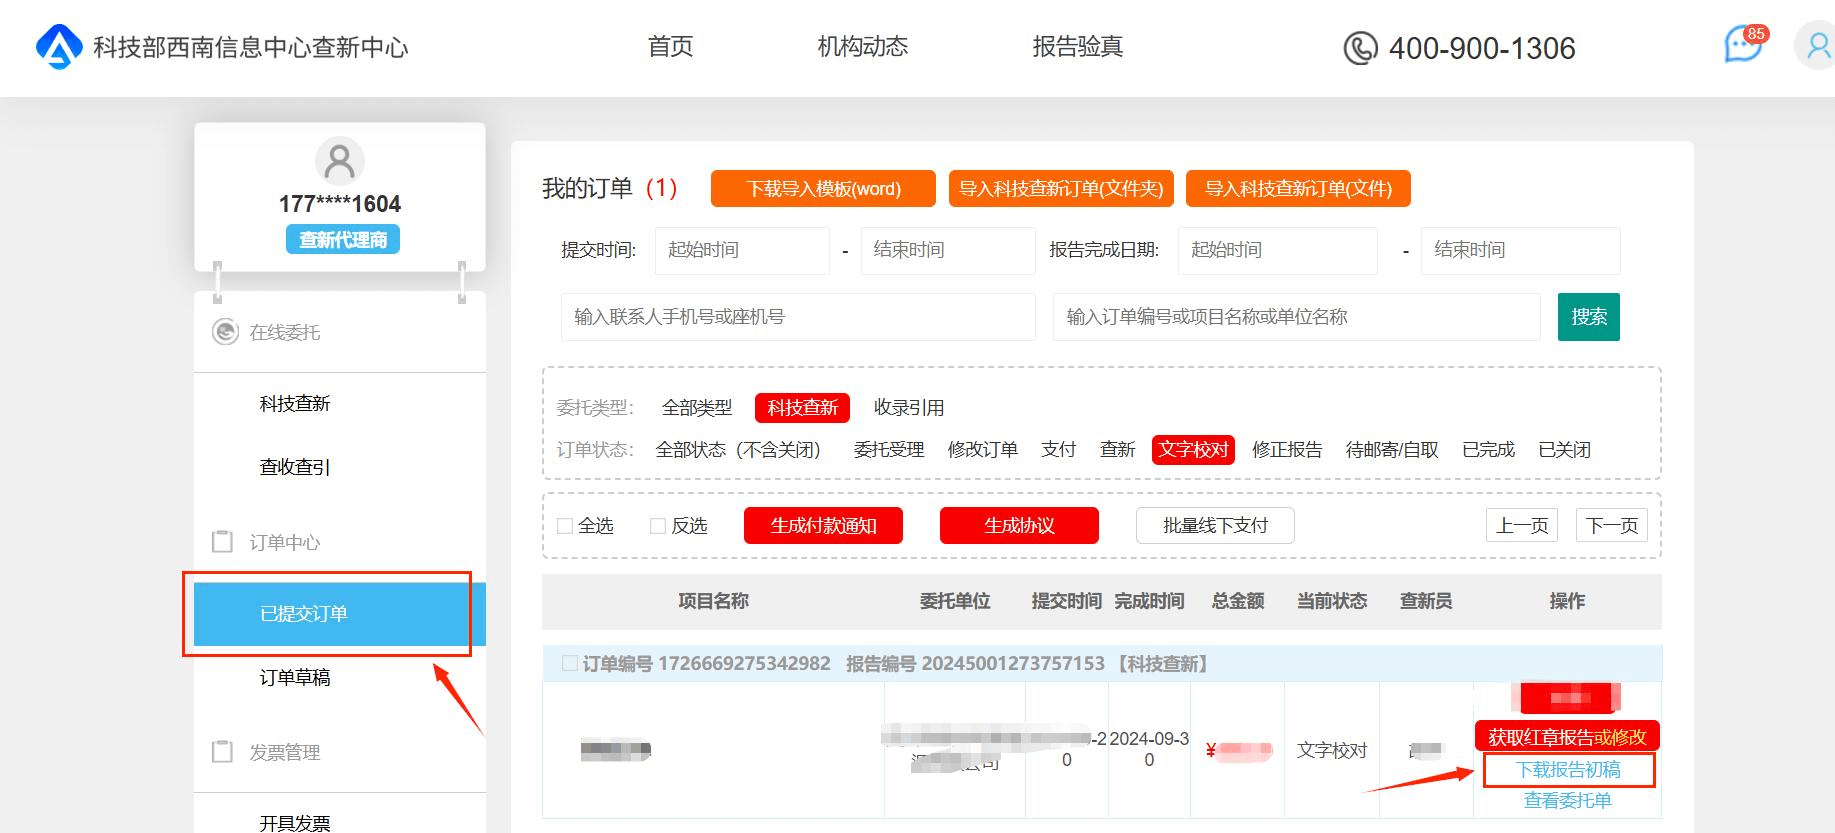Click the 发票管理 clipboard icon
Screen dimensions: 1835x833
[223, 752]
